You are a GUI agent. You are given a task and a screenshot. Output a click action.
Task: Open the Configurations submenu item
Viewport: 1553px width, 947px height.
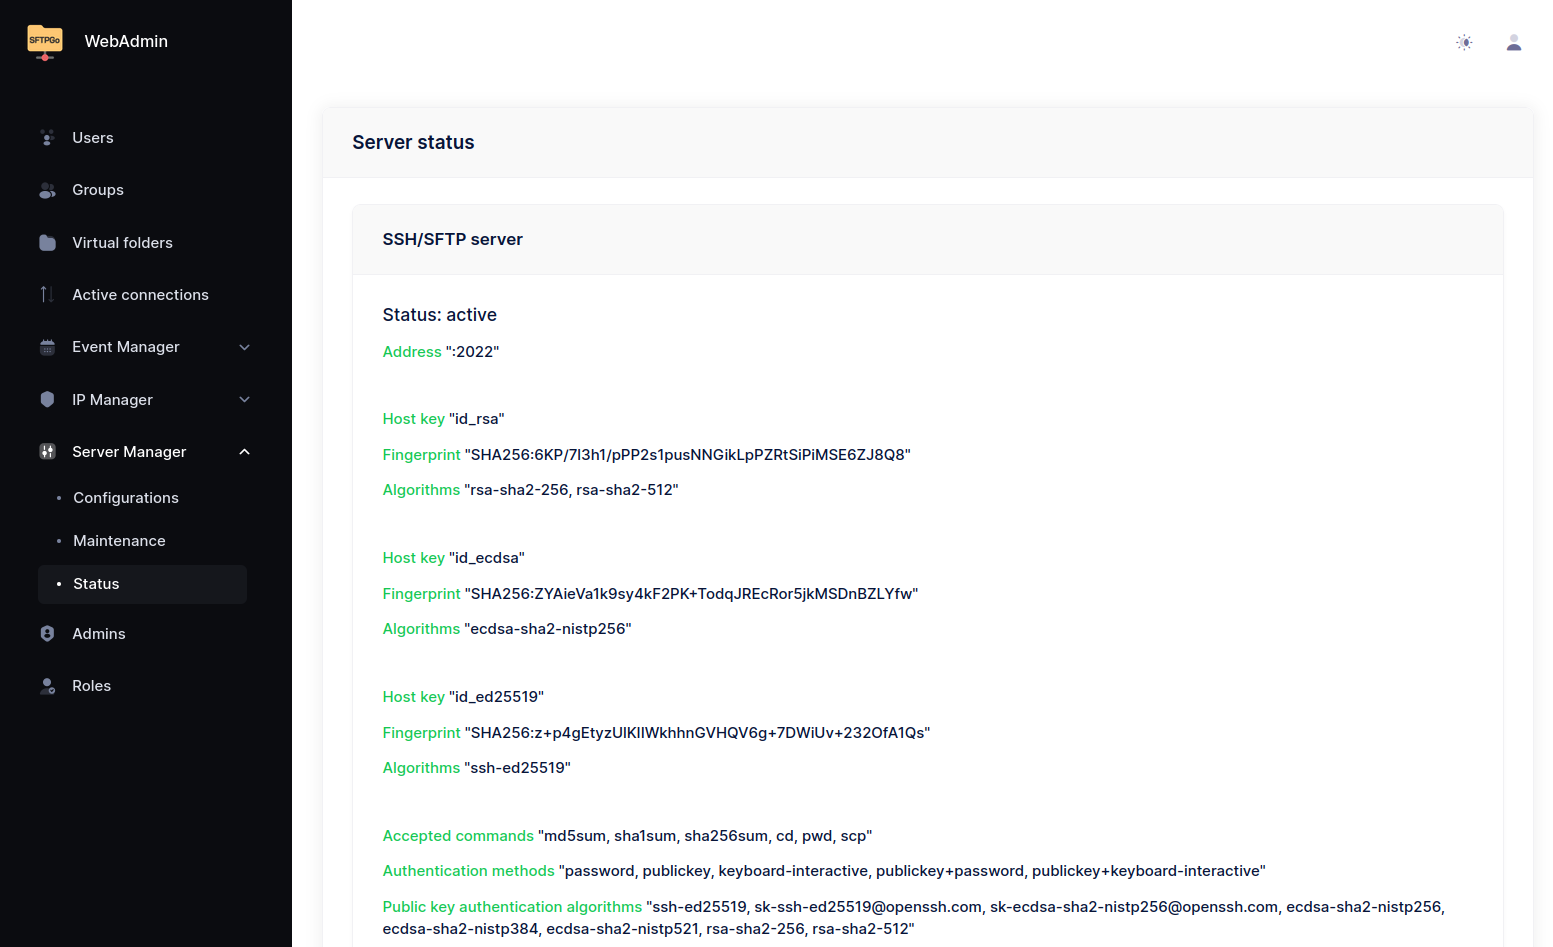tap(126, 498)
